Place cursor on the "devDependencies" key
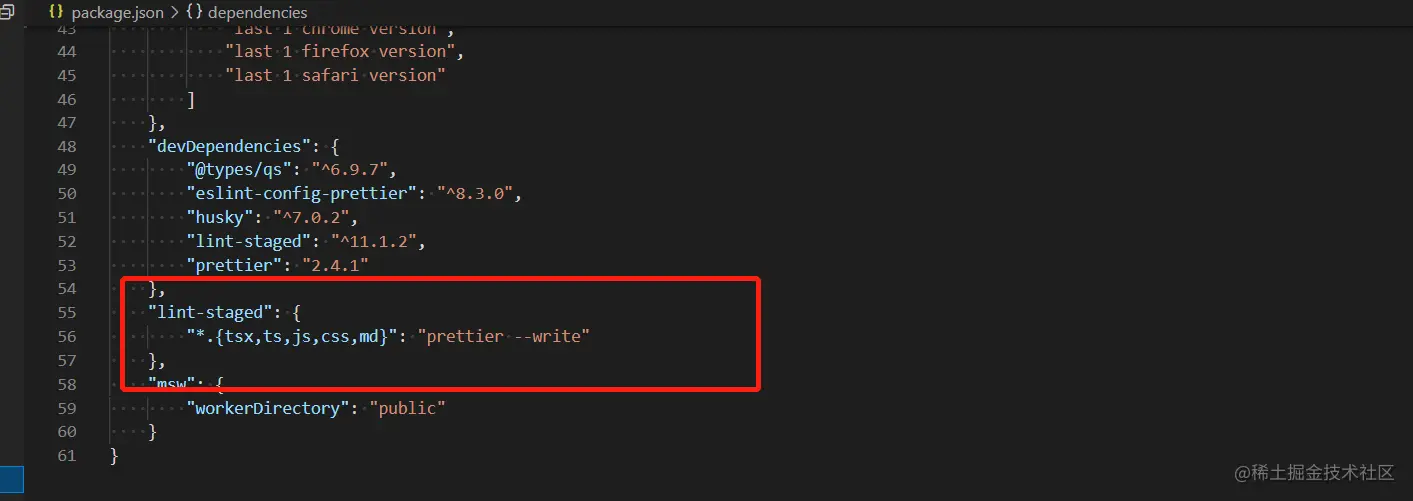1413x501 pixels. click(x=227, y=146)
